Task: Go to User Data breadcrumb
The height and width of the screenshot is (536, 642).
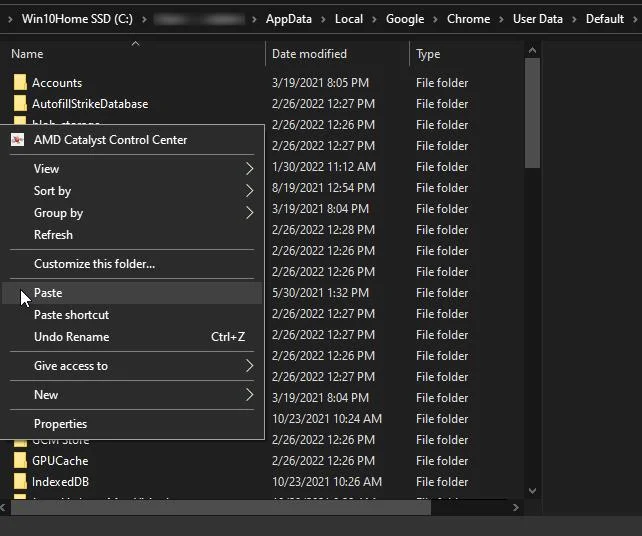Action: coord(538,19)
